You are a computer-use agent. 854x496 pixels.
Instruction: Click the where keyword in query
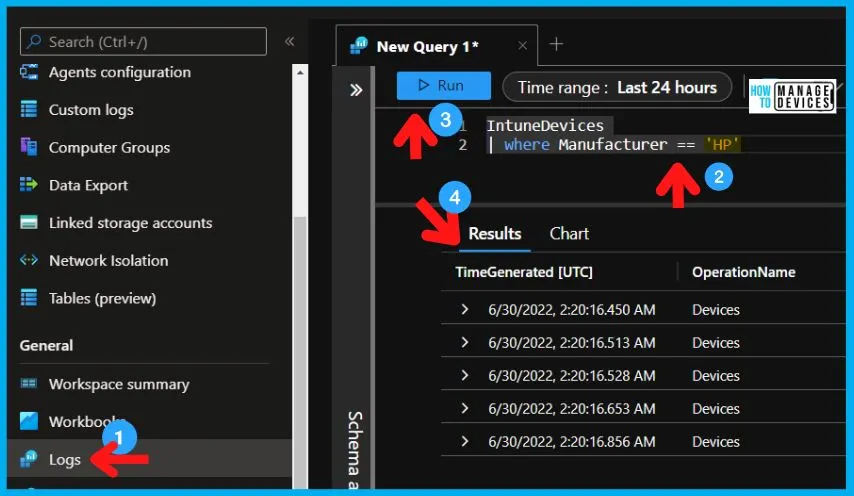527,144
